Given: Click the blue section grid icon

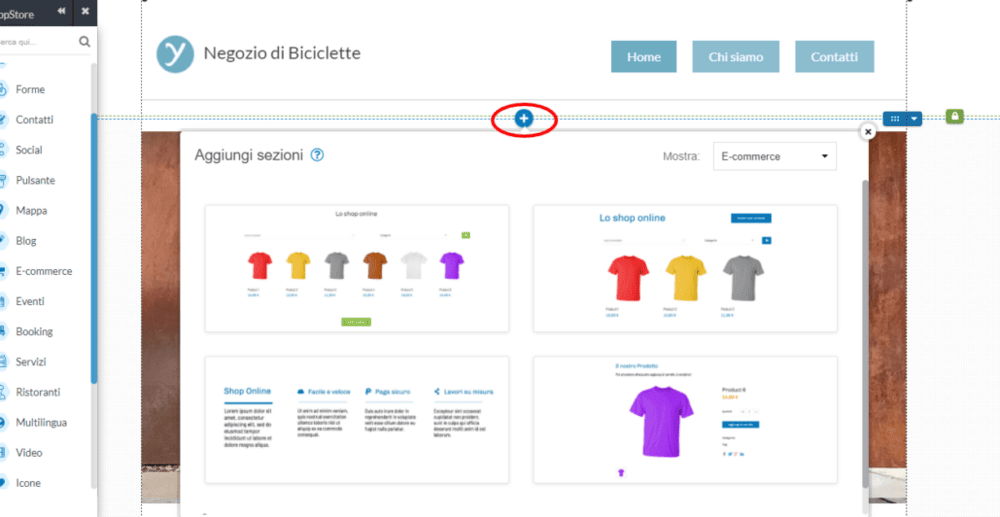Looking at the screenshot, I should pyautogui.click(x=895, y=119).
